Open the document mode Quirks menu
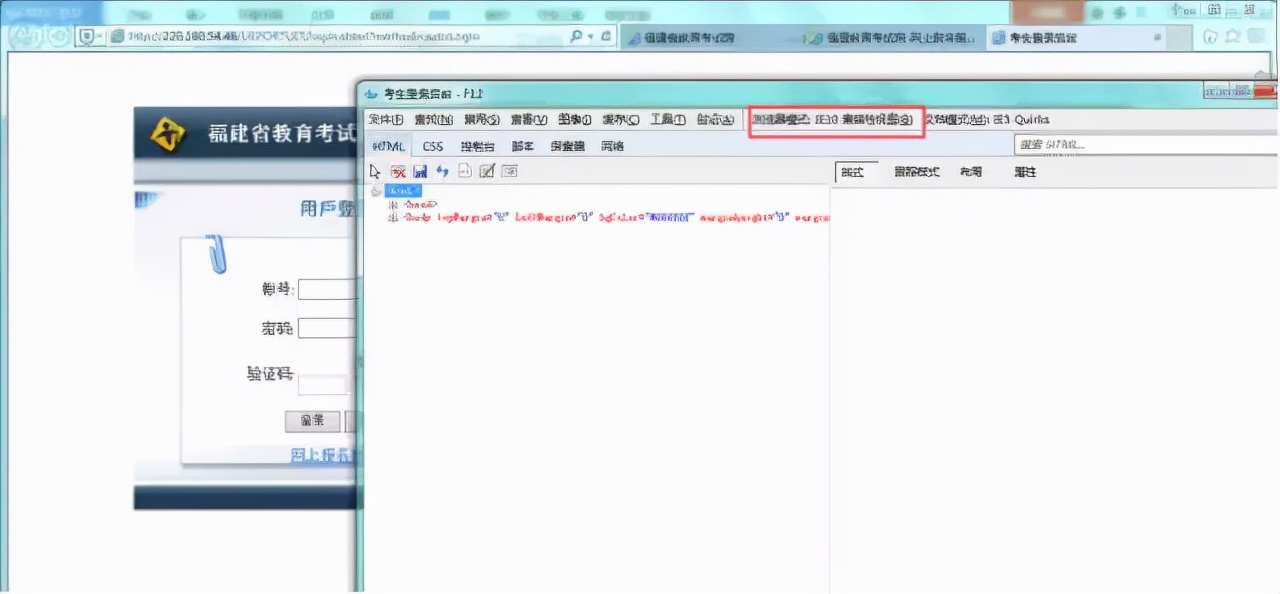 pyautogui.click(x=986, y=120)
